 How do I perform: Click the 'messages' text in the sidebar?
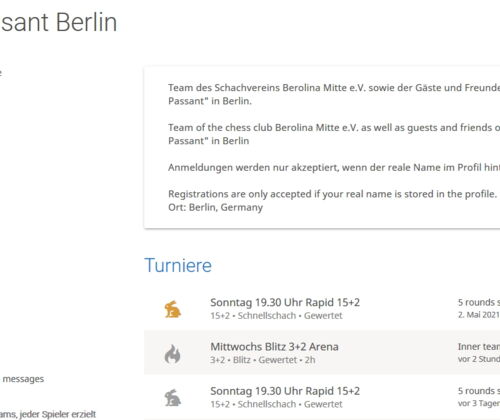tap(23, 379)
